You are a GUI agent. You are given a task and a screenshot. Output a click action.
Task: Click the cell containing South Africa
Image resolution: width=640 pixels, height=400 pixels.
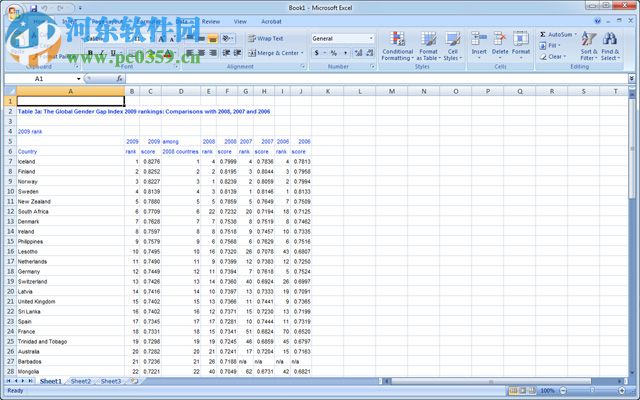click(70, 211)
